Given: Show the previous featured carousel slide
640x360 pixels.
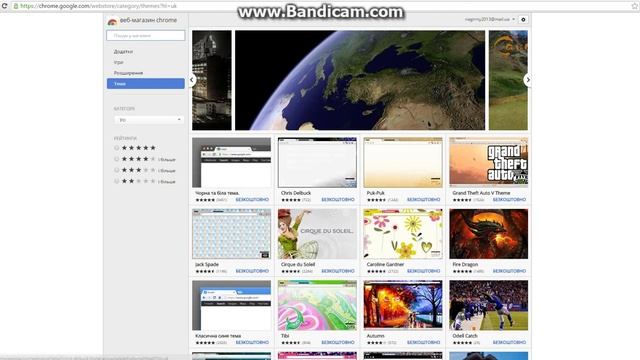Looking at the screenshot, I should tap(192, 80).
